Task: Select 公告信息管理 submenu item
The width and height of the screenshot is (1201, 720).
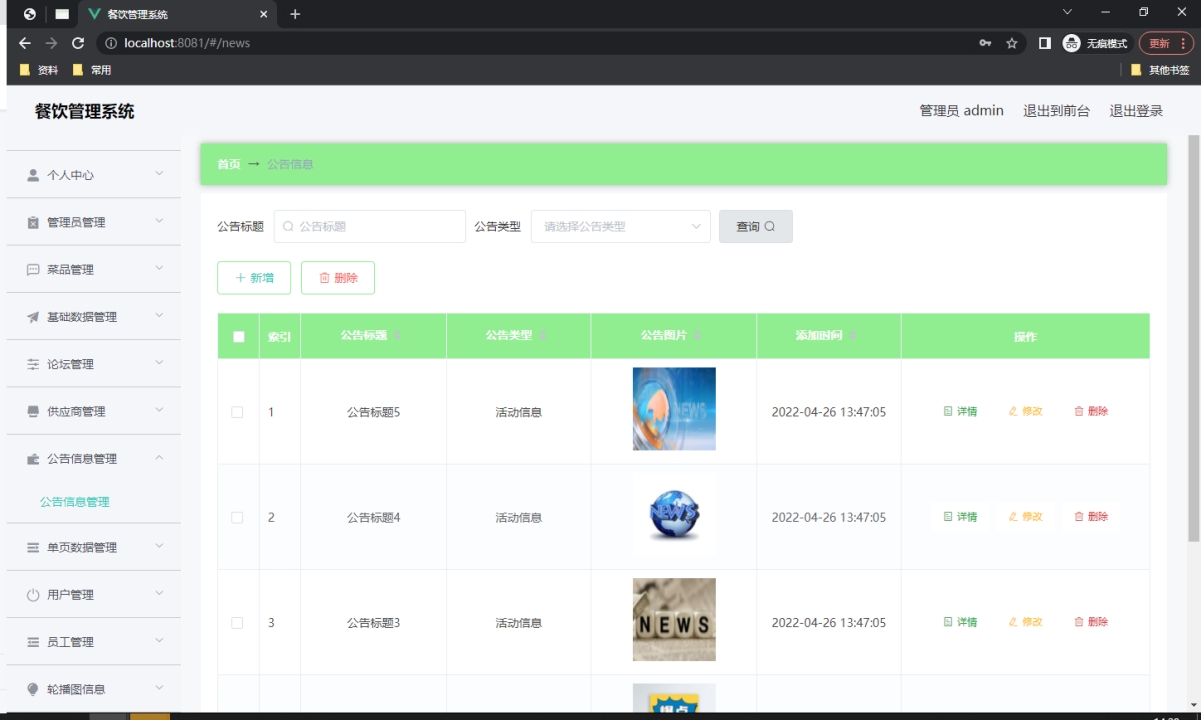Action: pyautogui.click(x=75, y=502)
